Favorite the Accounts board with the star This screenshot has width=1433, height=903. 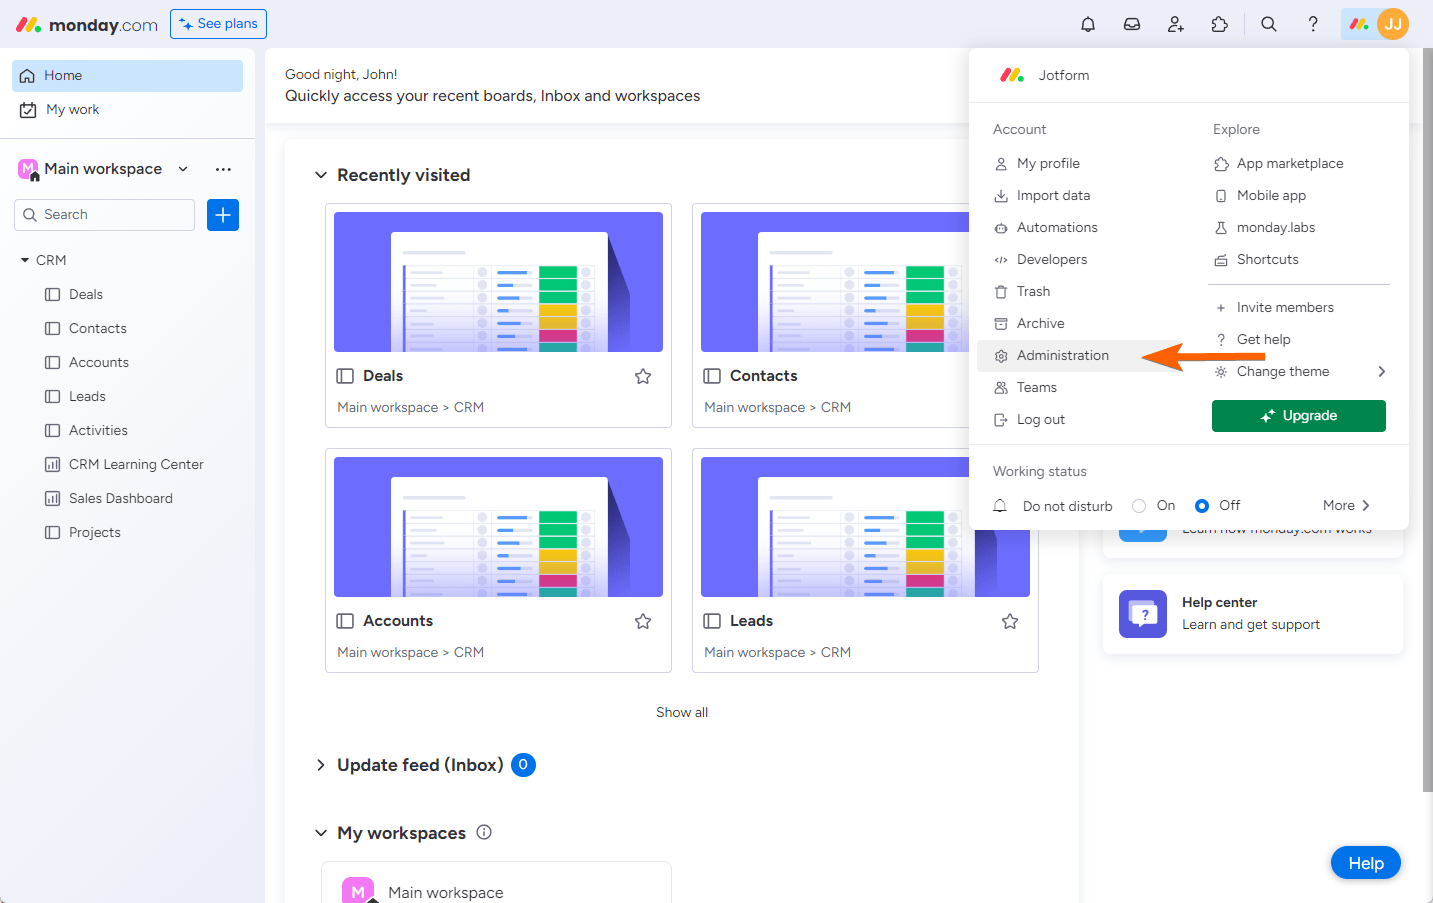(643, 621)
